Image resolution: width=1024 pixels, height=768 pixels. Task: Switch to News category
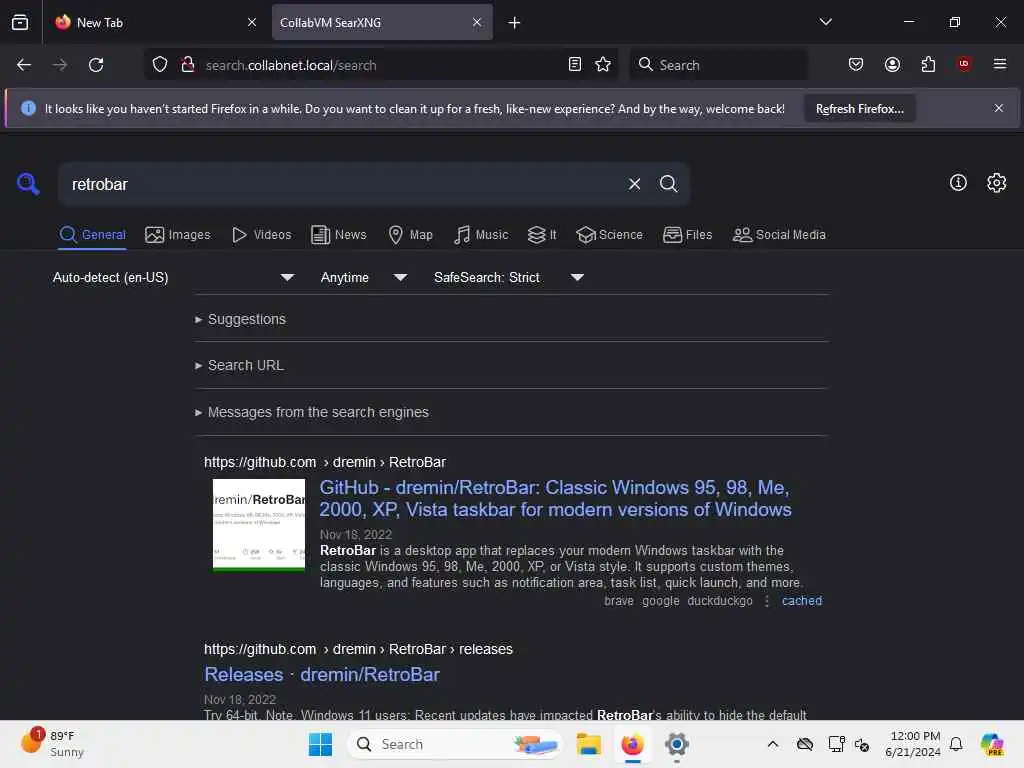[339, 234]
